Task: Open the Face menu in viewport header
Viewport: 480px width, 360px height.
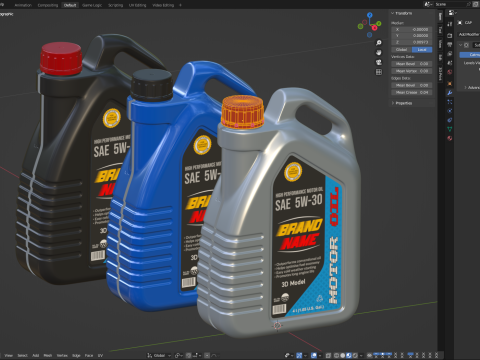Action: coord(89,355)
